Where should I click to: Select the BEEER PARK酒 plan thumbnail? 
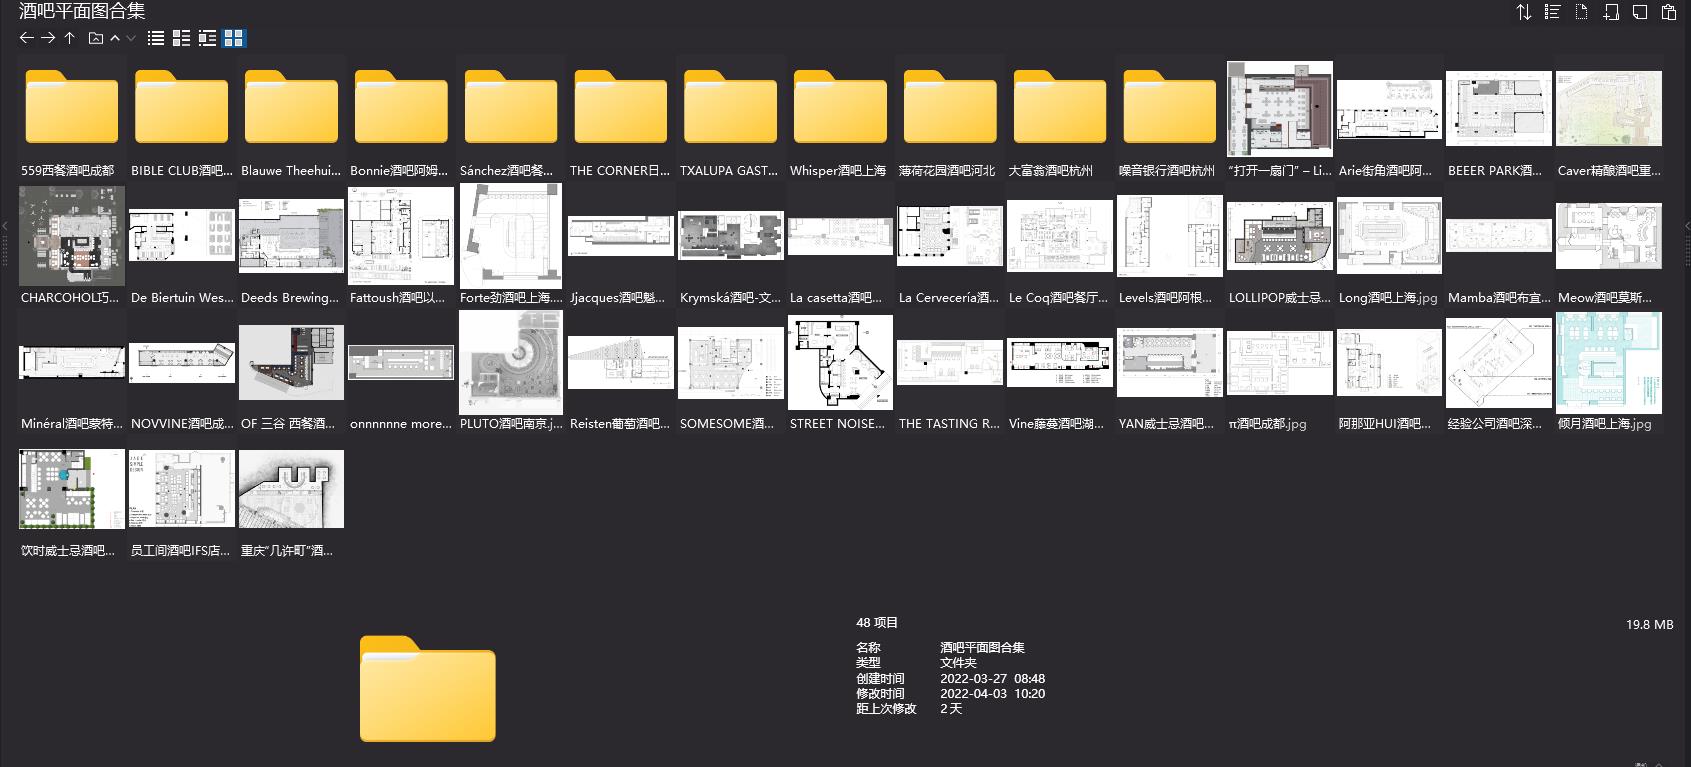(x=1499, y=109)
